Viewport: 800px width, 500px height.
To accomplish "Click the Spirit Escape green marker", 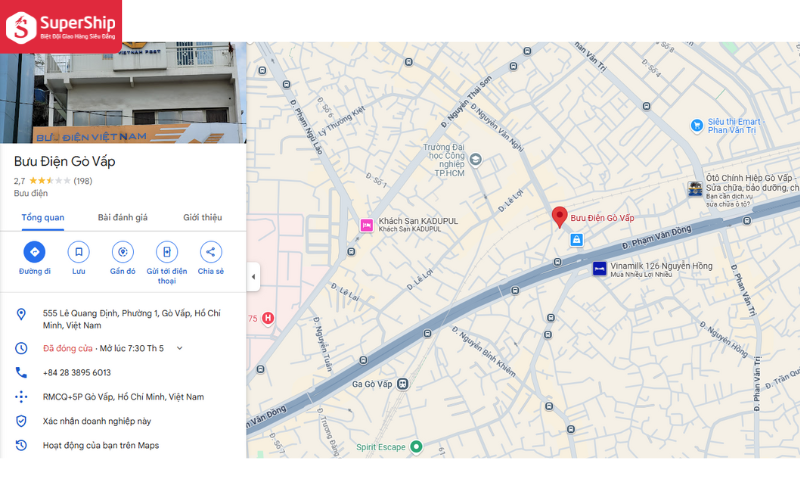I will [x=416, y=447].
